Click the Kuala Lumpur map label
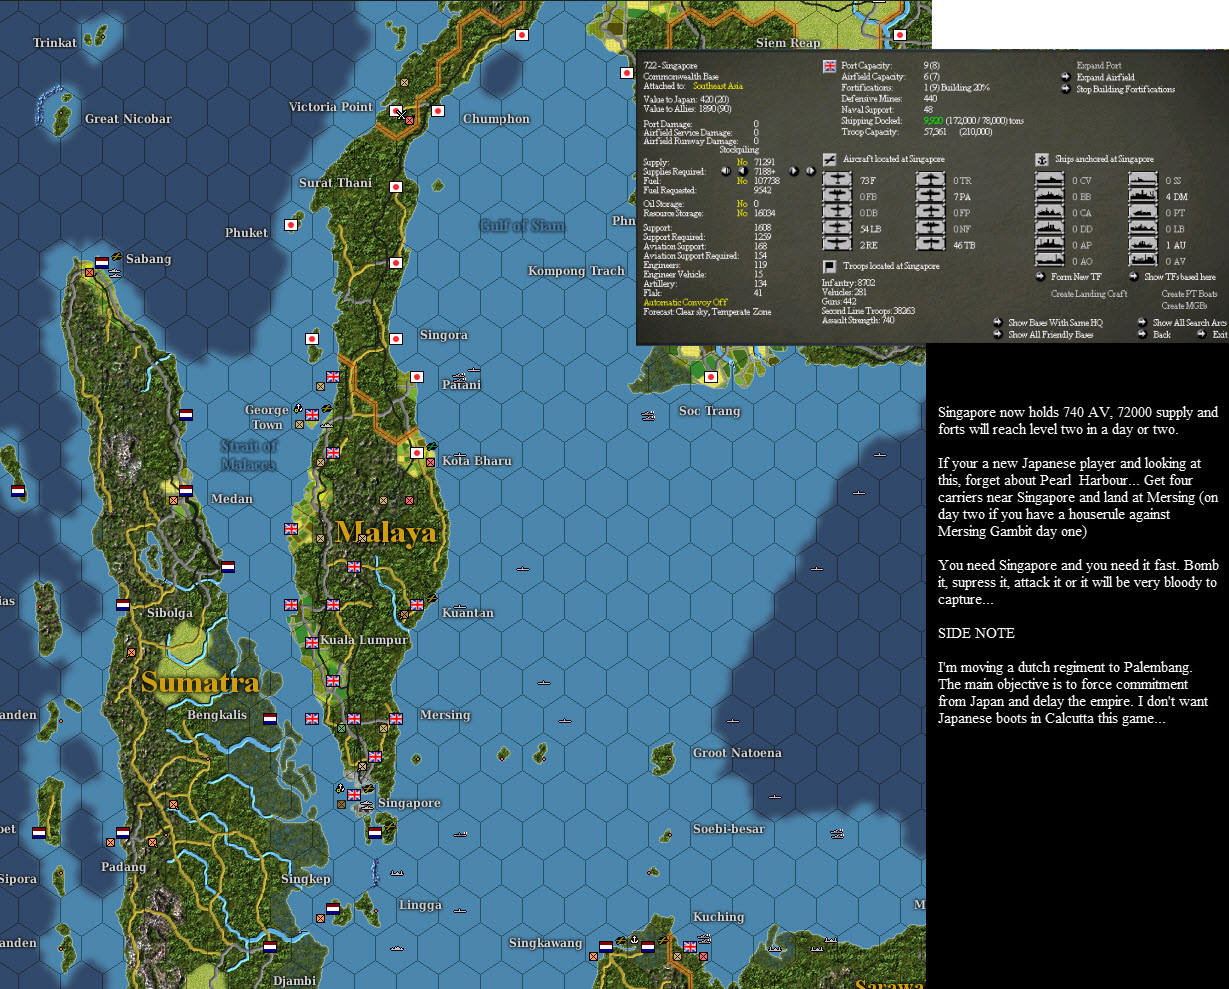This screenshot has height=989, width=1229. [x=364, y=639]
